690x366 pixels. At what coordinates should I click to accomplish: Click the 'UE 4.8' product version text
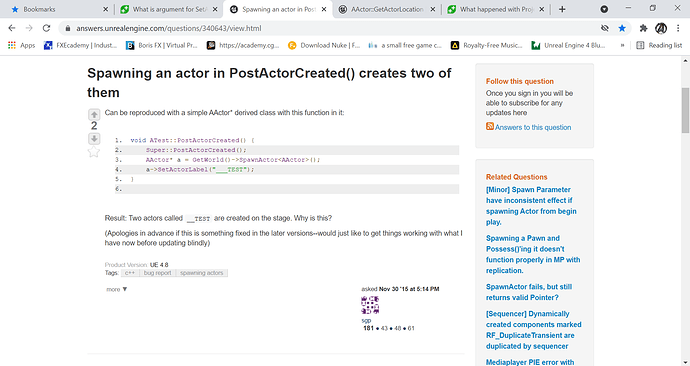click(x=159, y=265)
